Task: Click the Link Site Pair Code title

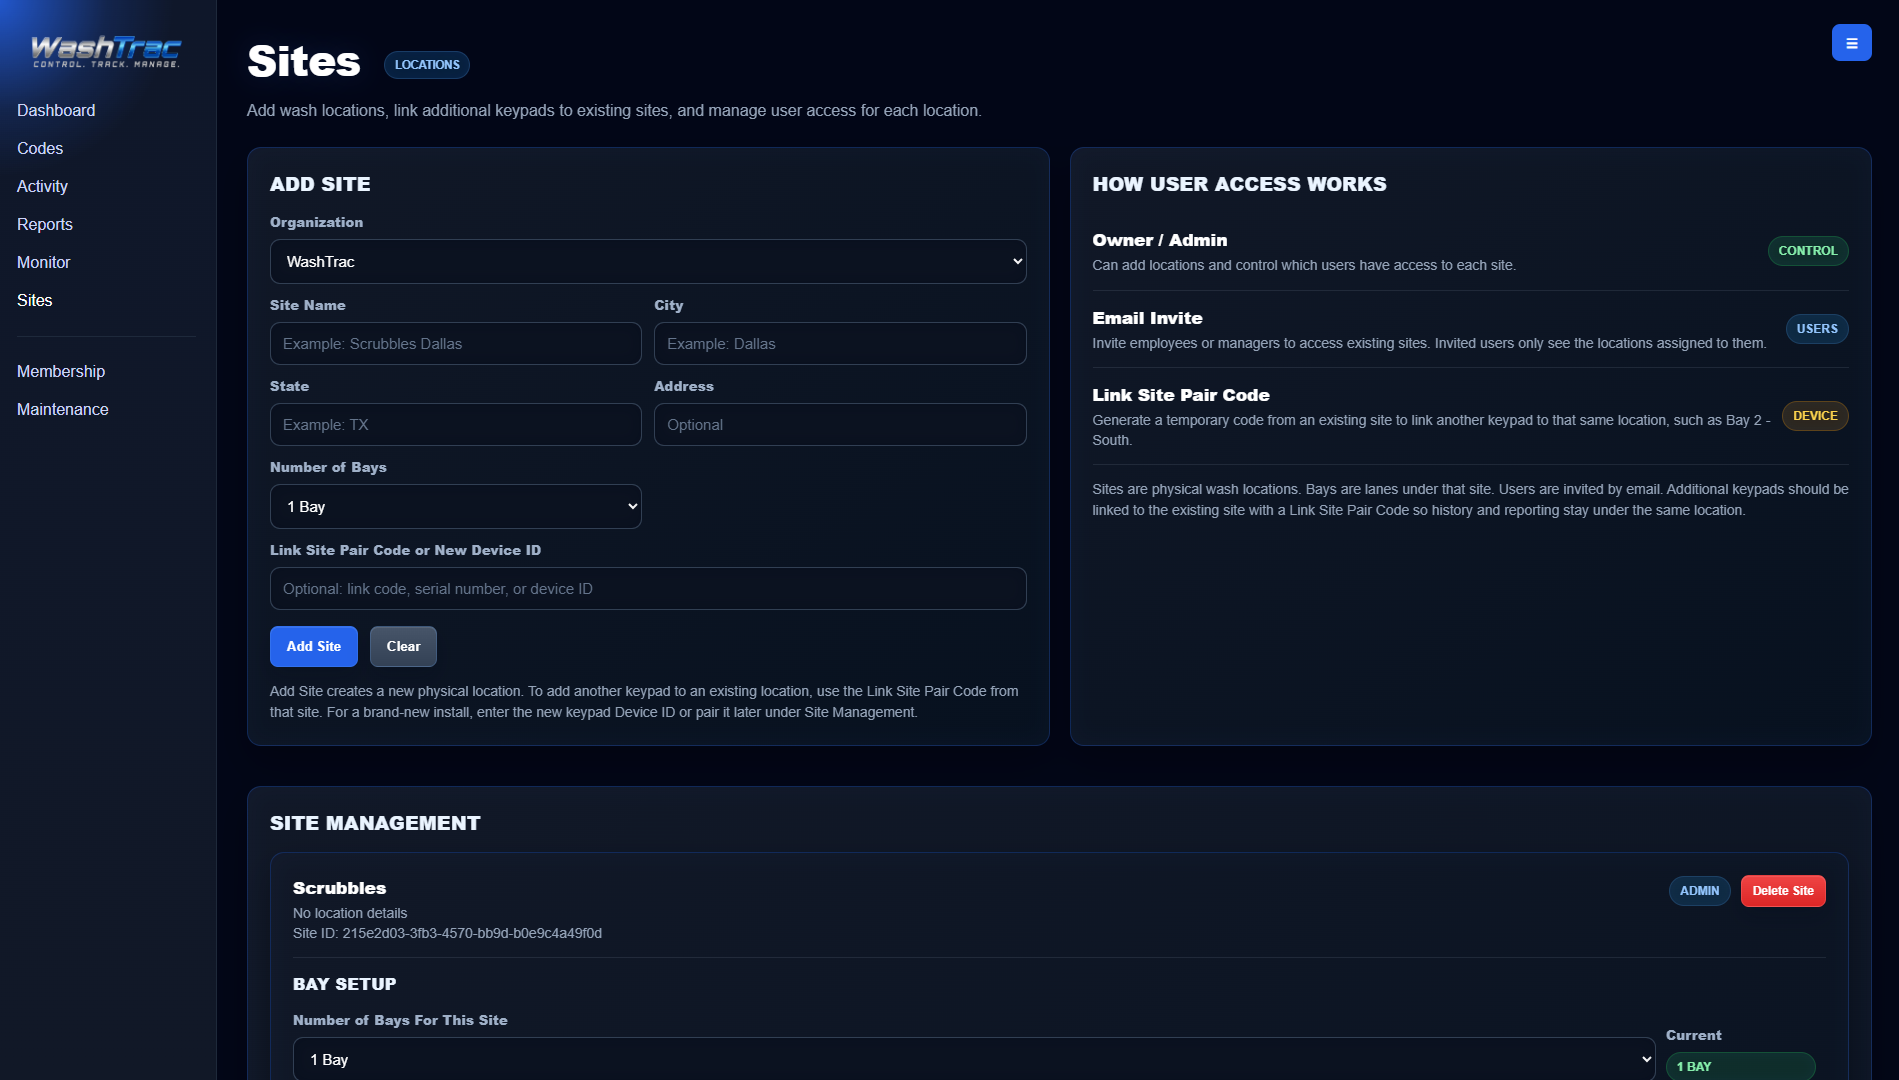Action: point(1181,395)
